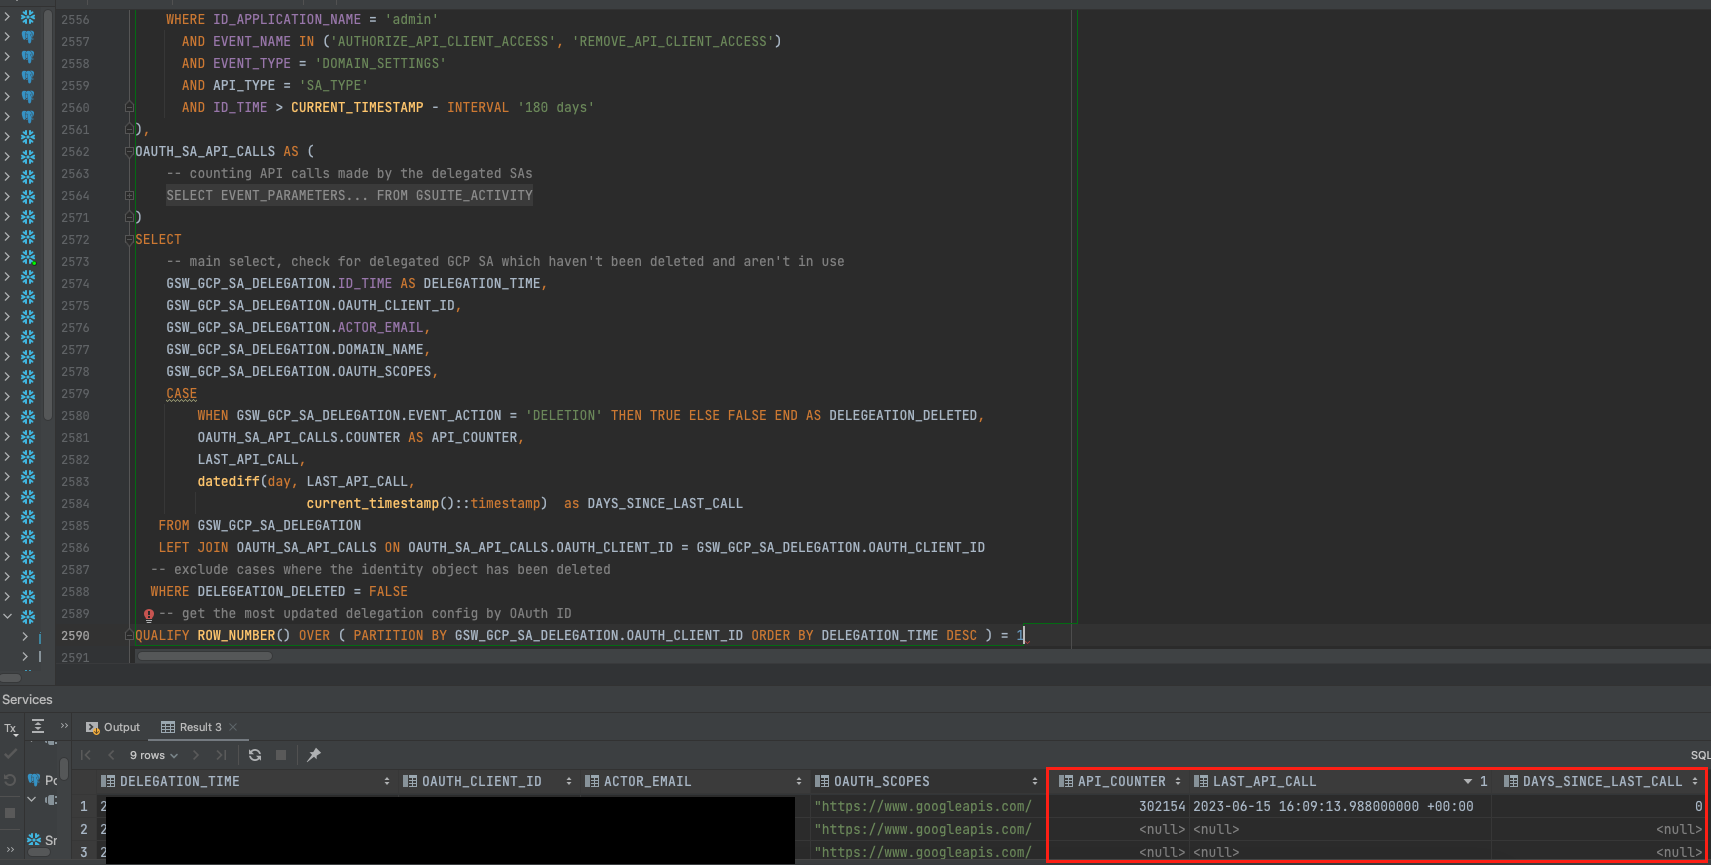Open the 9 rows page size dropdown
This screenshot has width=1711, height=865.
pyautogui.click(x=154, y=755)
